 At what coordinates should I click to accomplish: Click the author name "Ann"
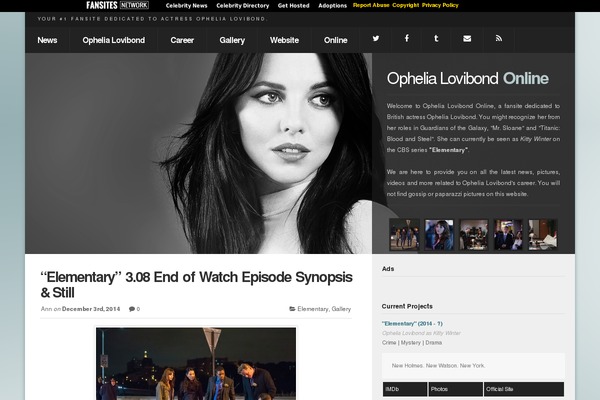point(46,309)
